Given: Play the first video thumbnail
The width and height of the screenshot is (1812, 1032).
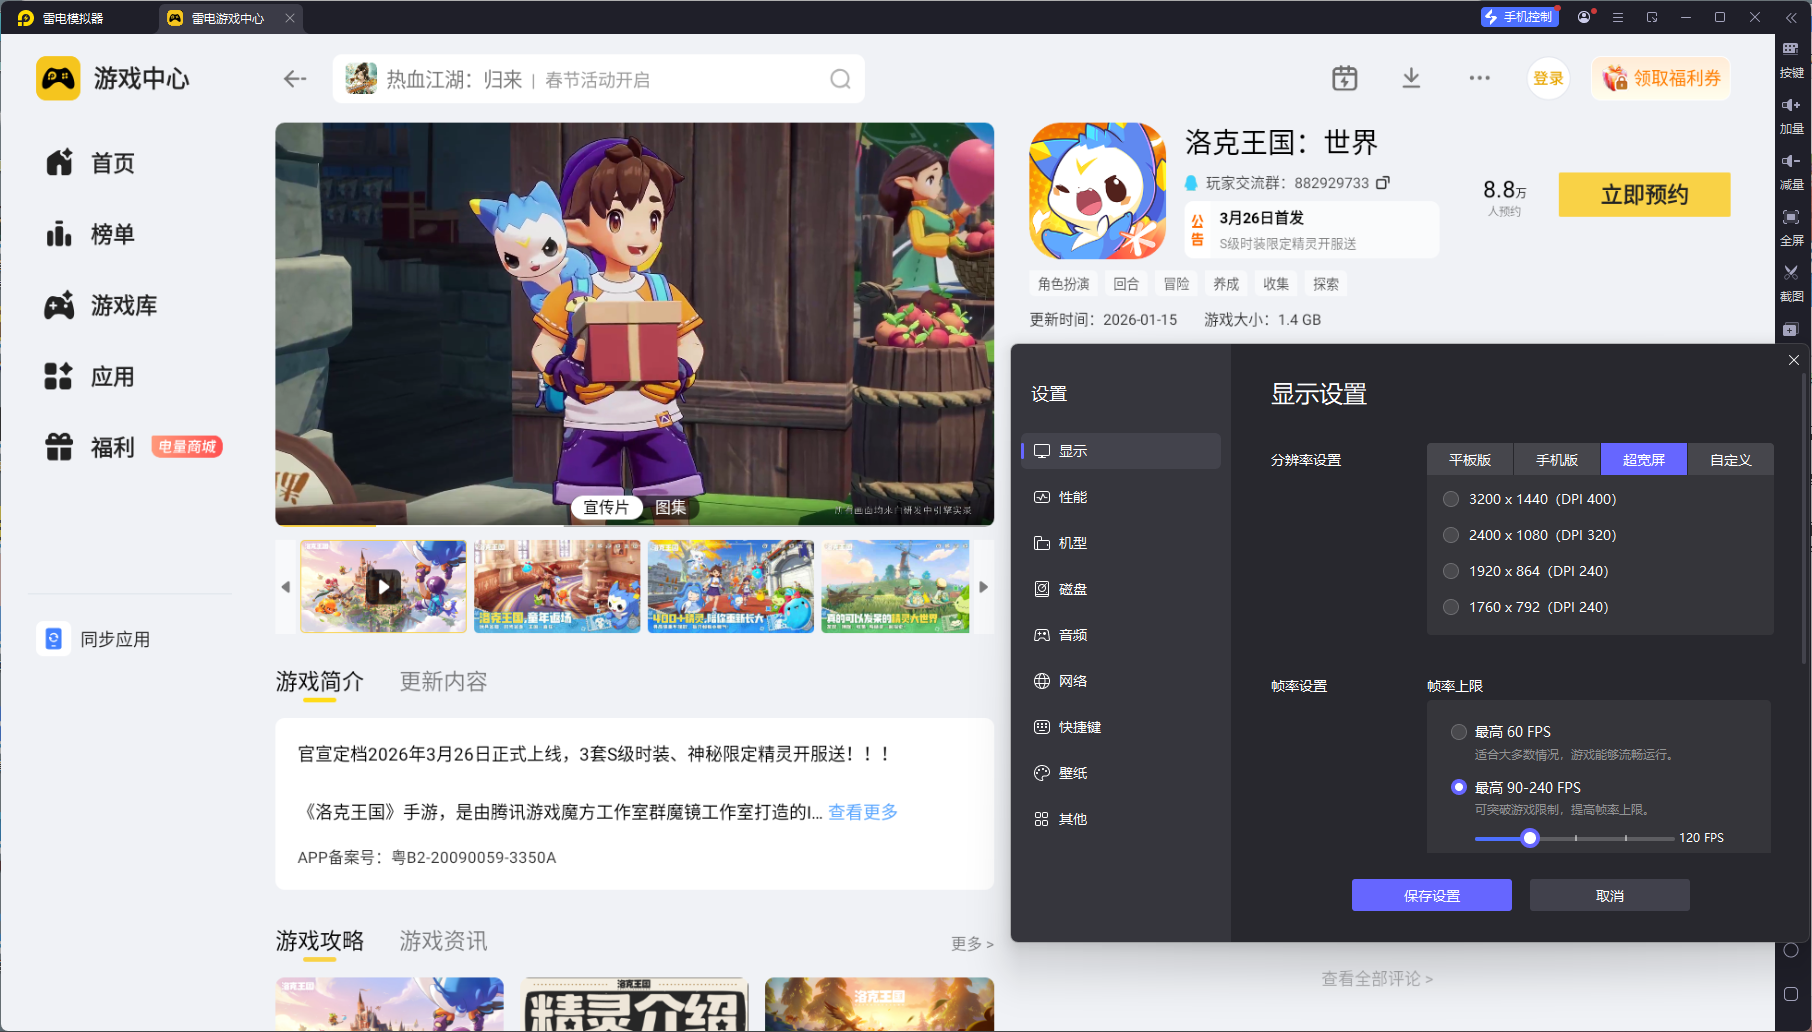Looking at the screenshot, I should pos(383,587).
